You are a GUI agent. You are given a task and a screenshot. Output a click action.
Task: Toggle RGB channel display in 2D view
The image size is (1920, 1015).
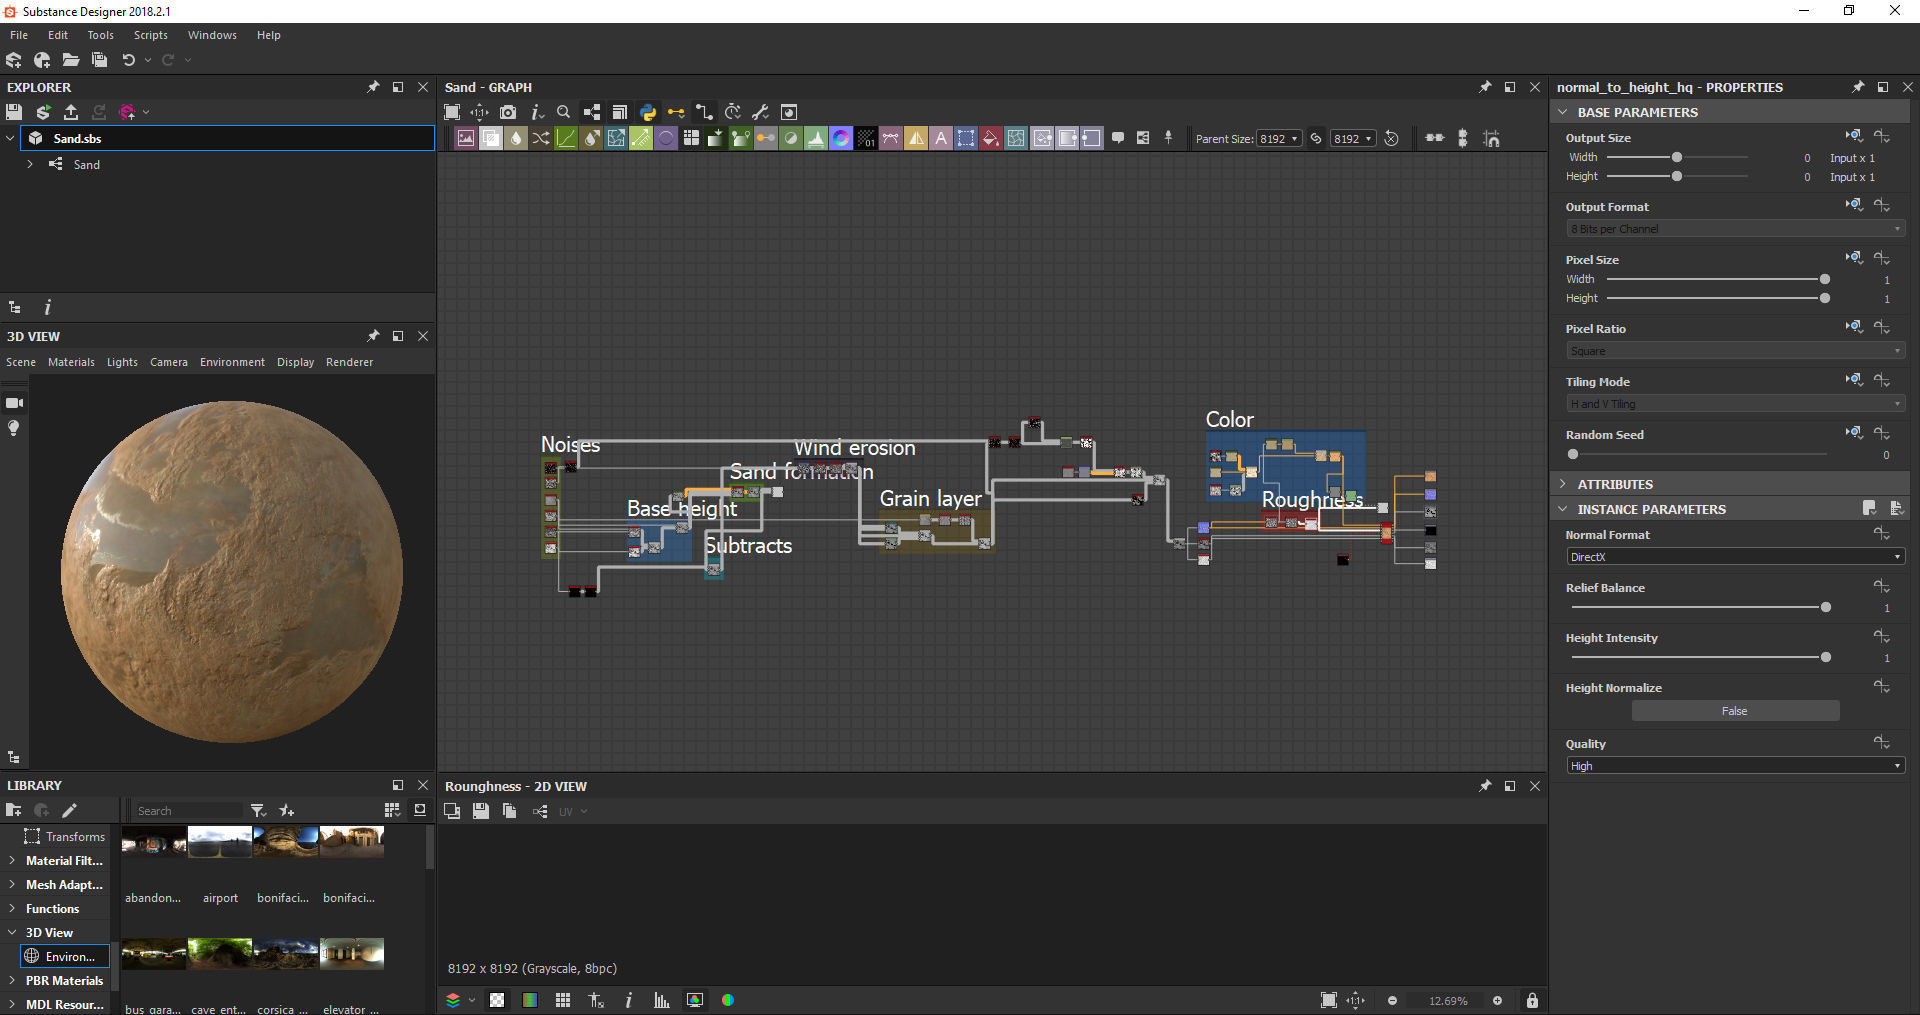(728, 1000)
